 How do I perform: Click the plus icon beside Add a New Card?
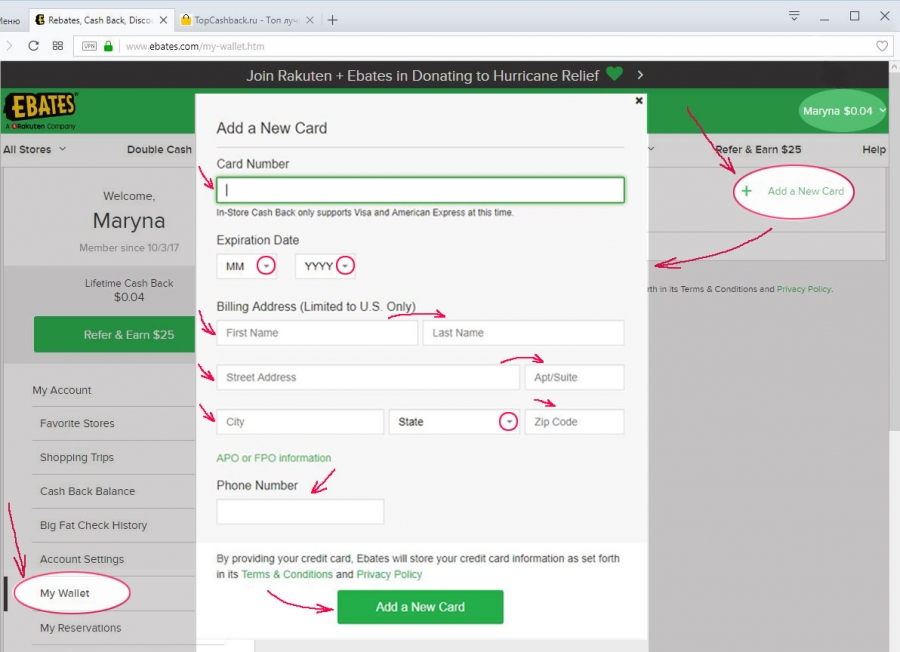746,191
